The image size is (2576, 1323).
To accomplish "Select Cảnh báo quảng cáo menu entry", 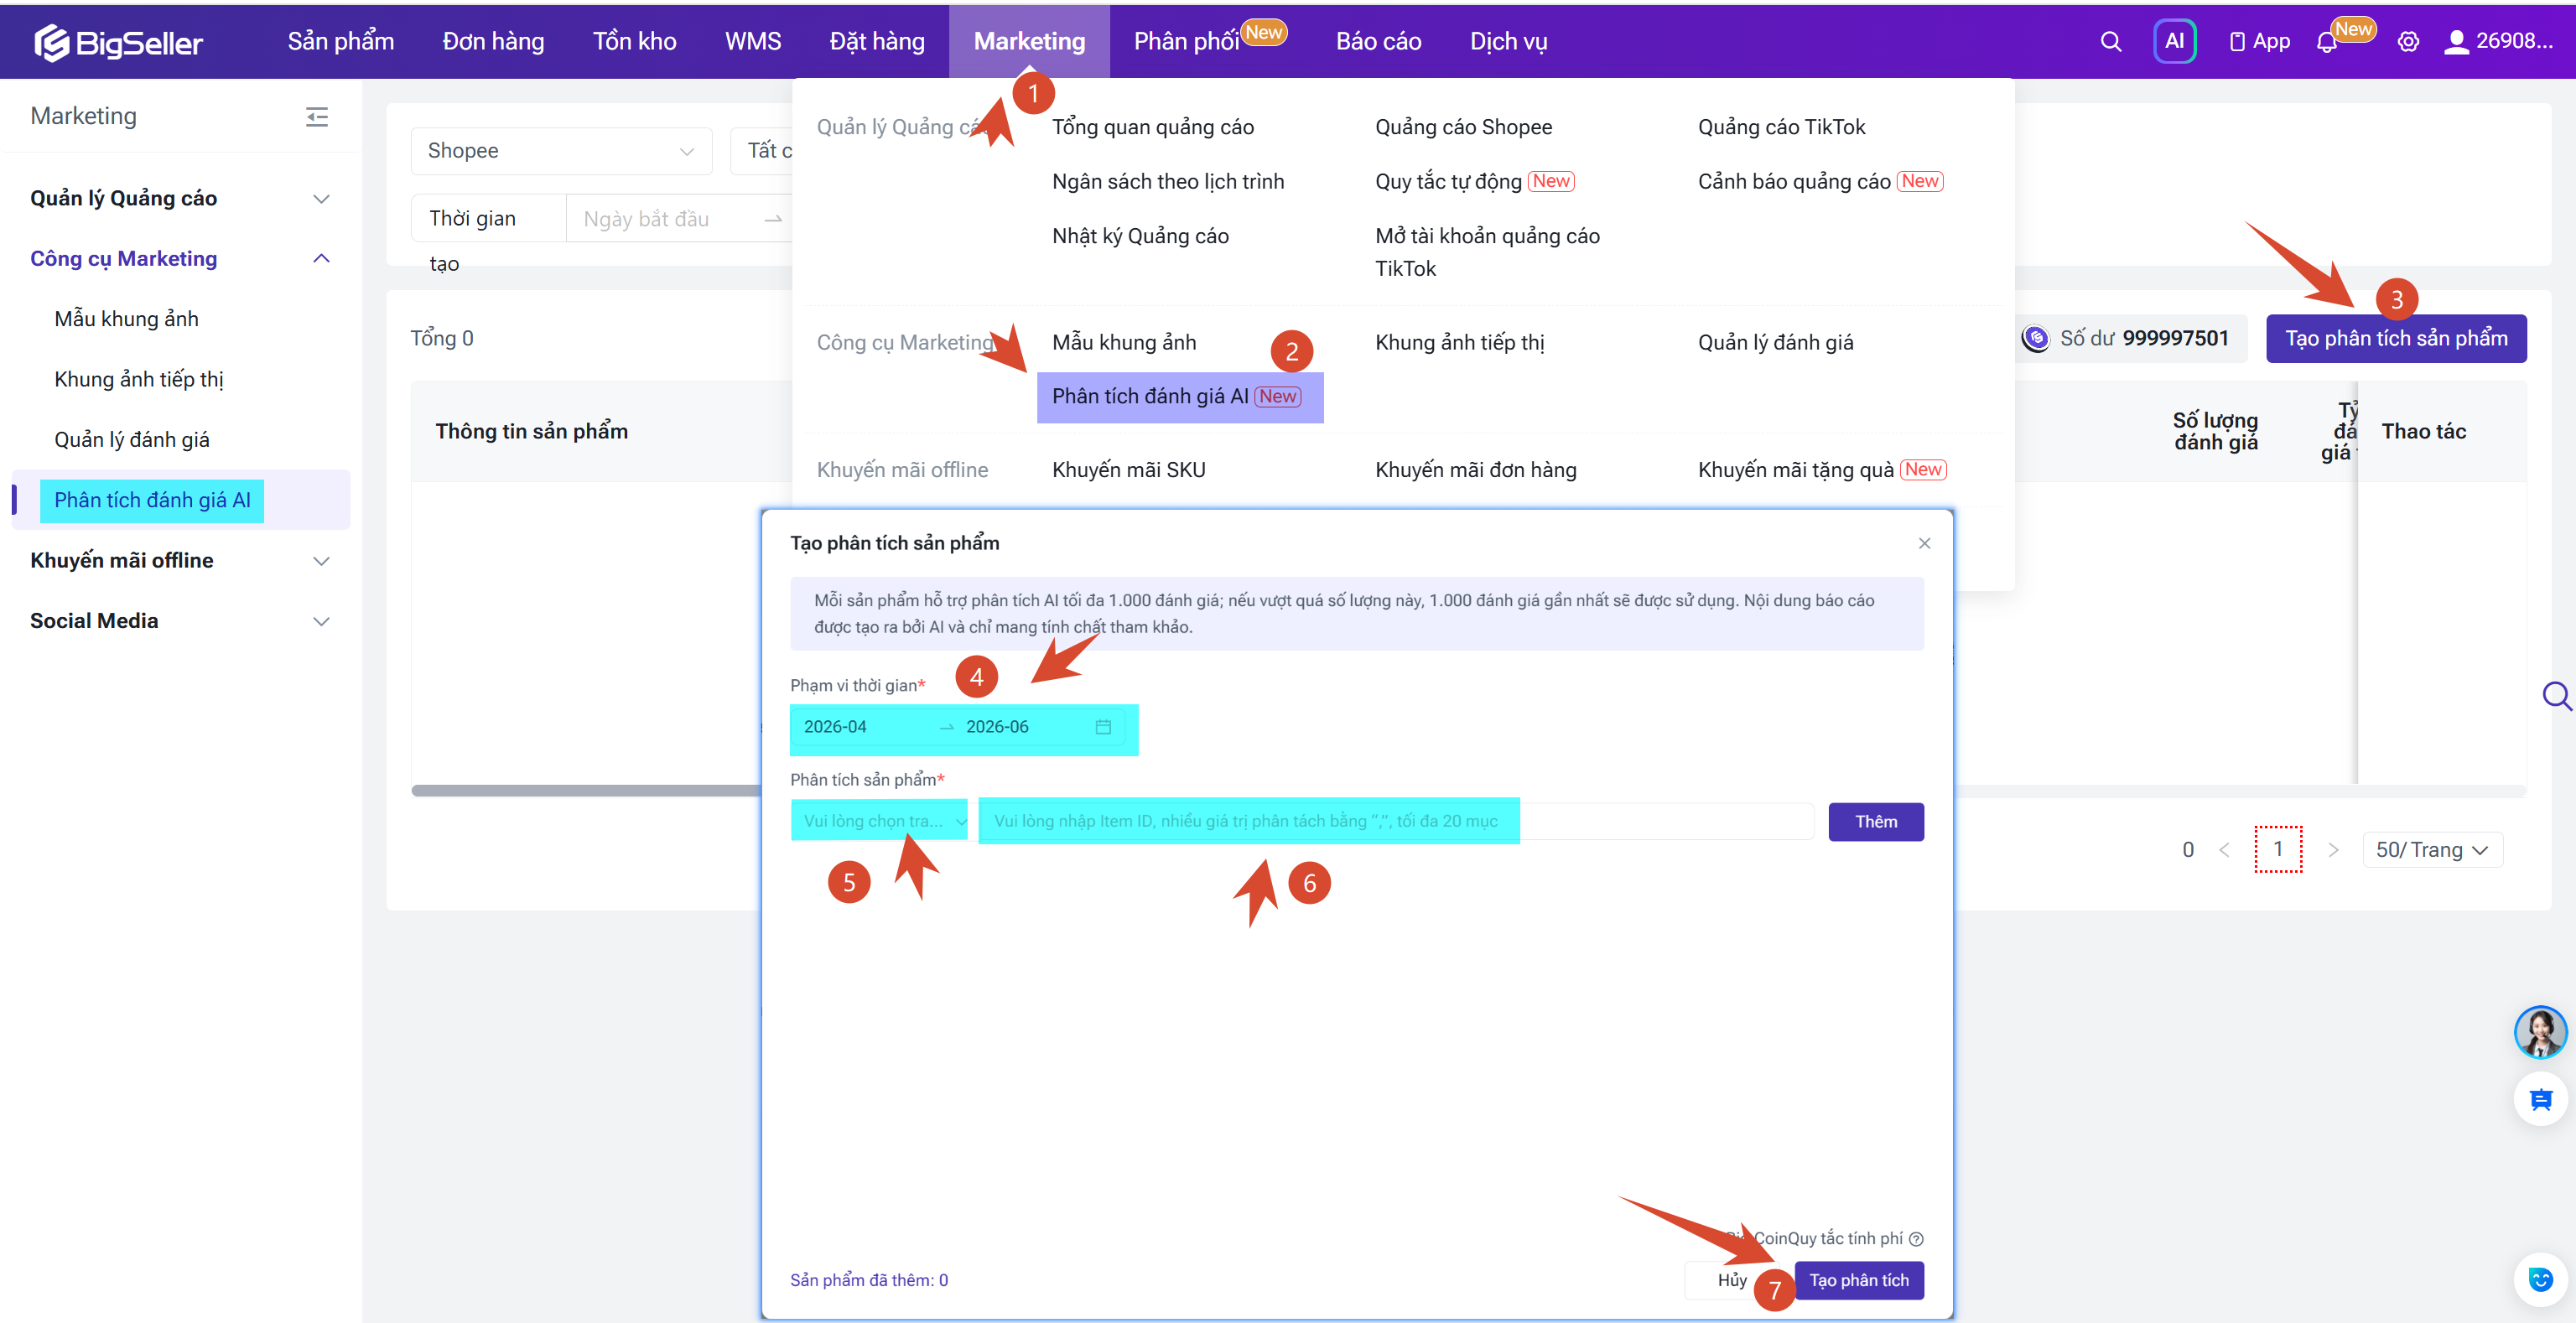I will click(x=1820, y=182).
